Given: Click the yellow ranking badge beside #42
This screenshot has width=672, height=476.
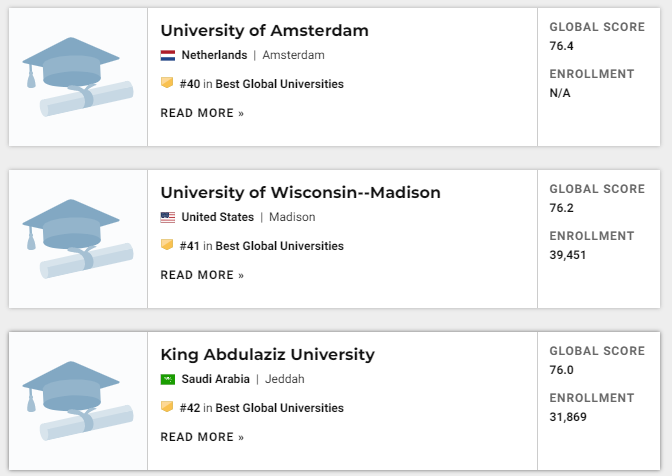Looking at the screenshot, I should [x=167, y=407].
